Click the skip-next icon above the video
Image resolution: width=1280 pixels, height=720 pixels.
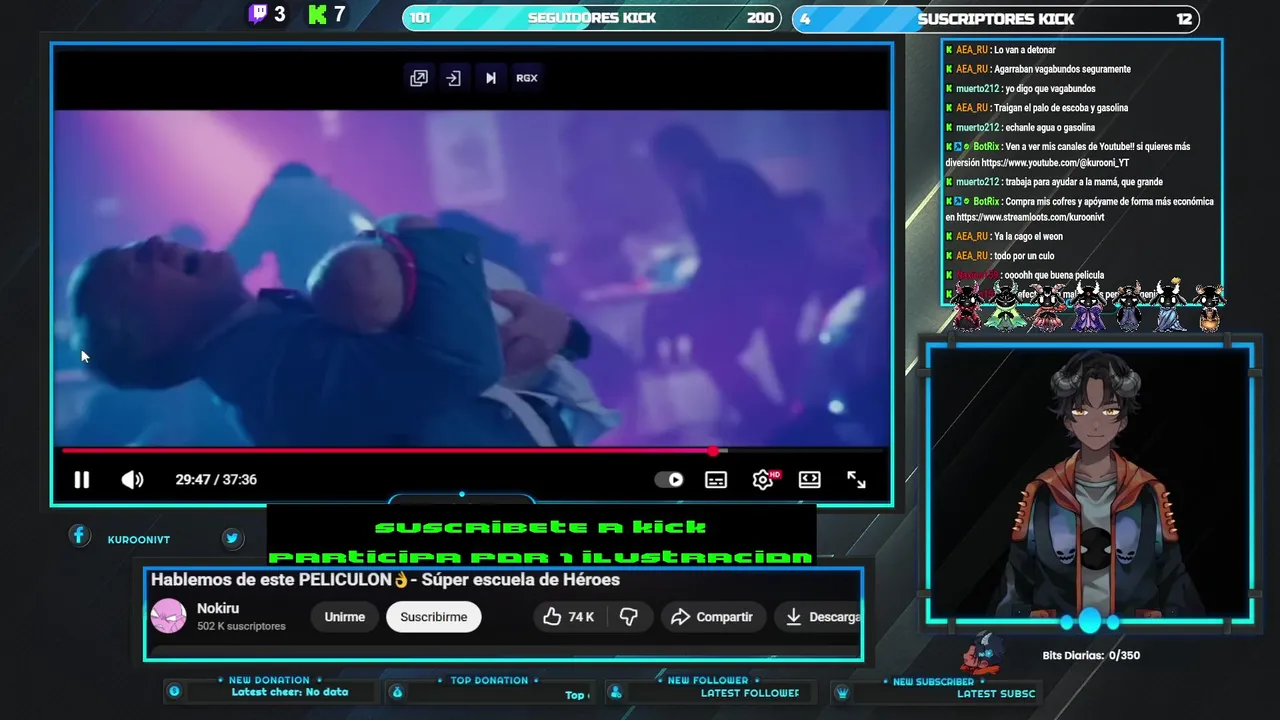tap(490, 78)
